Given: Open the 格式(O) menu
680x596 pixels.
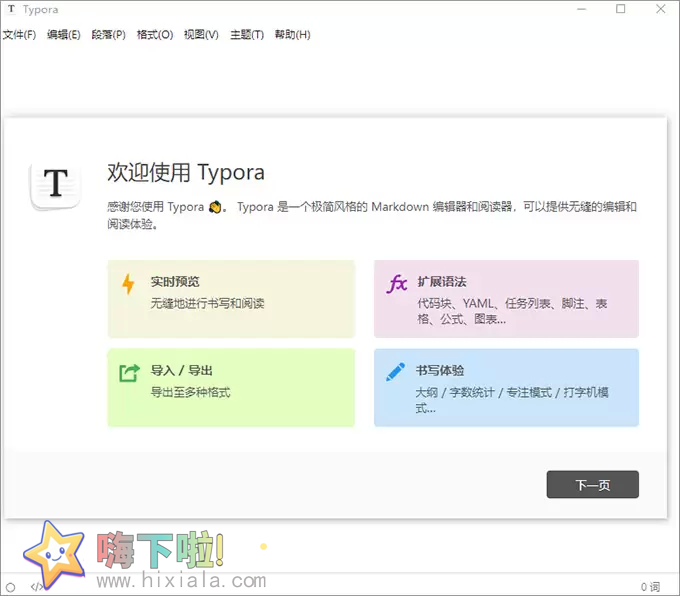Looking at the screenshot, I should point(155,35).
